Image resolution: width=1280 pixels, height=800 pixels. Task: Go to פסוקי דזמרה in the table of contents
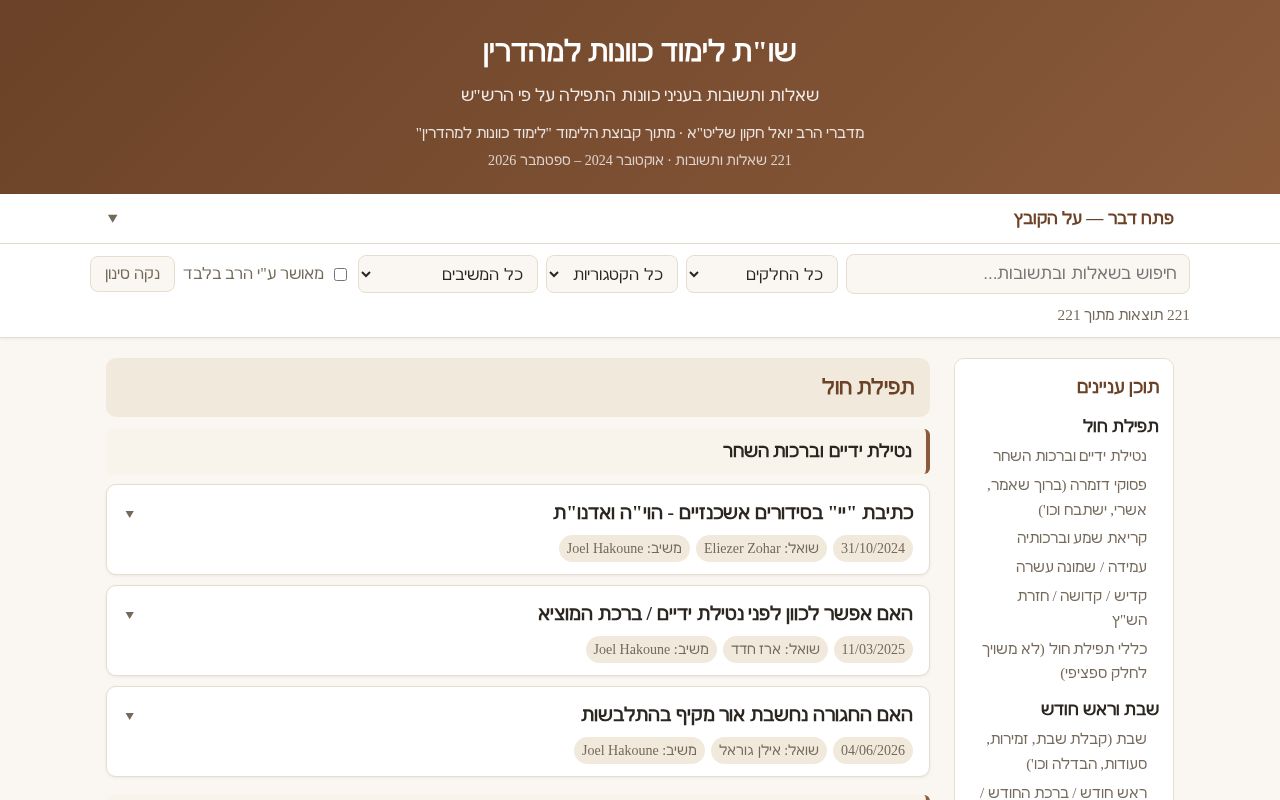coord(1067,497)
